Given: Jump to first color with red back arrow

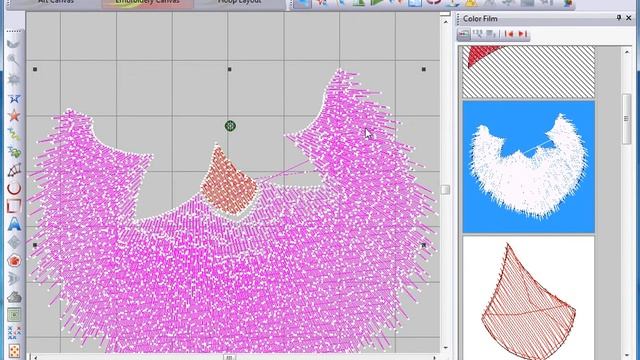Looking at the screenshot, I should (509, 34).
